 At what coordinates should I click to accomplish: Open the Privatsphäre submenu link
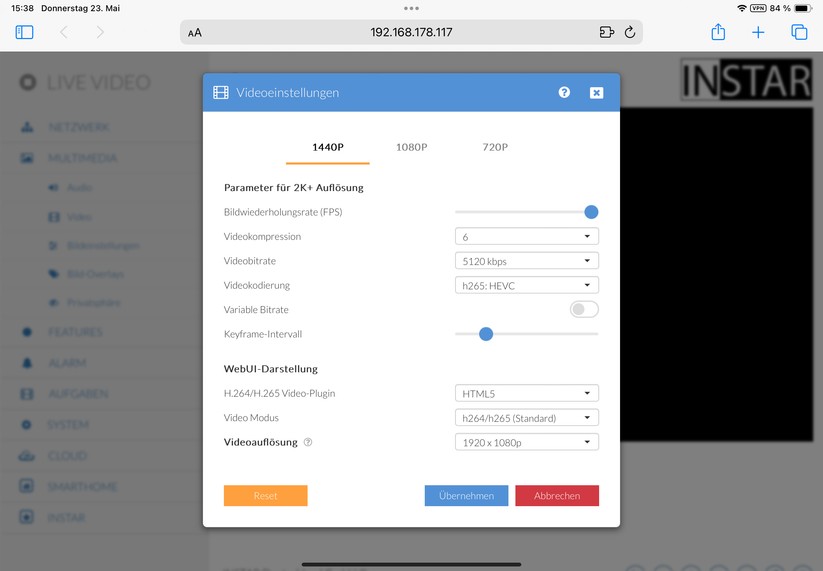pos(93,302)
